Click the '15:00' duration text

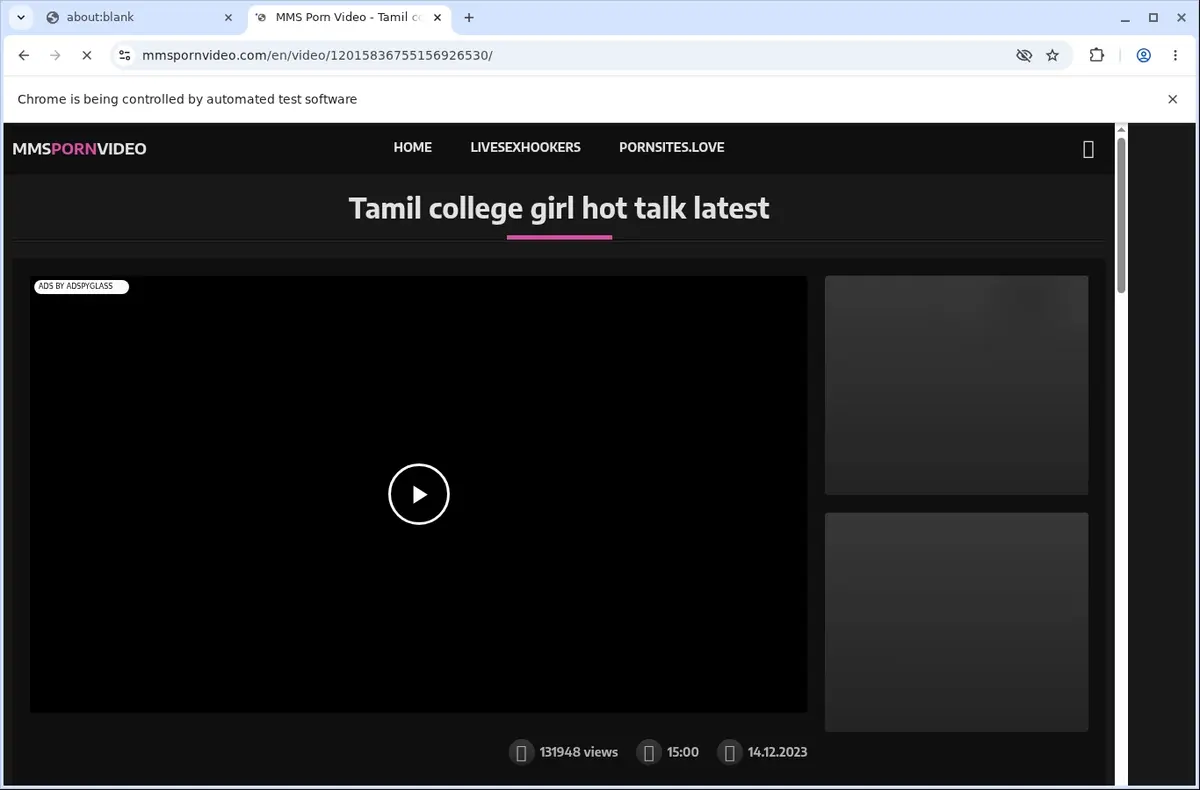tap(683, 752)
